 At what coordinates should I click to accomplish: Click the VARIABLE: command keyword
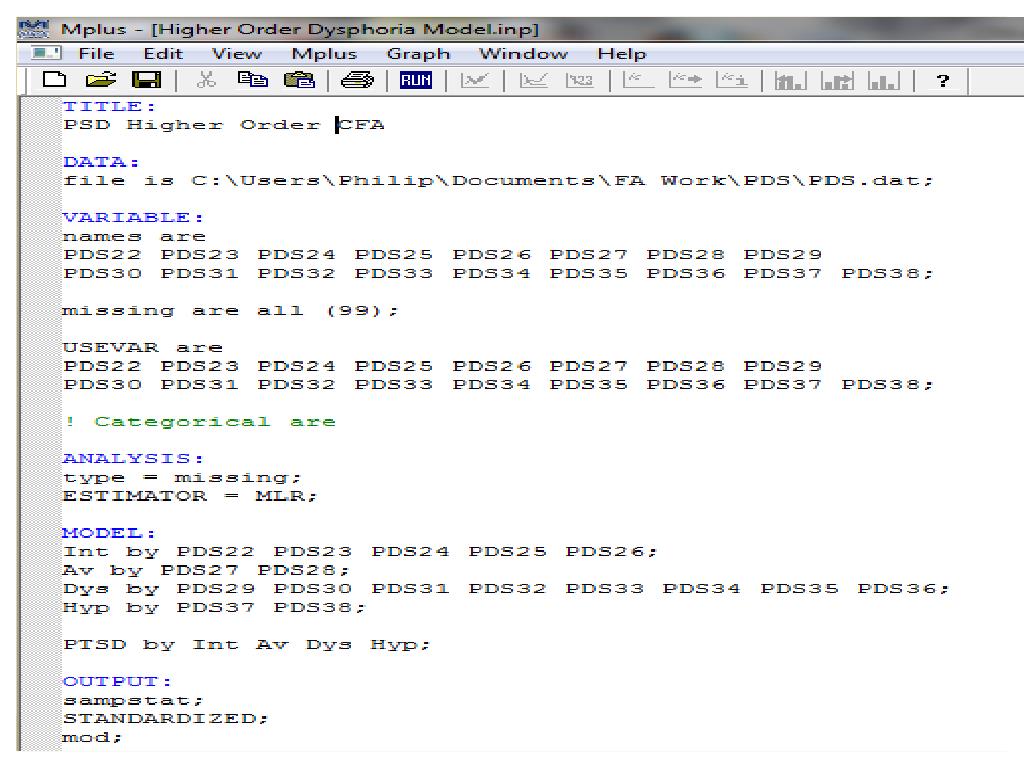point(133,217)
